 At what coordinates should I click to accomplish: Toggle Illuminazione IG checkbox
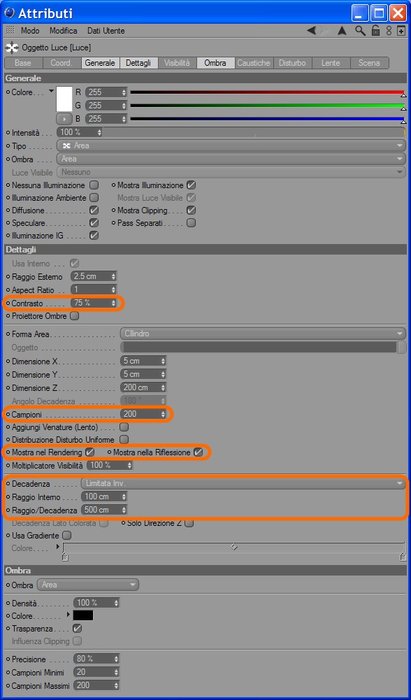click(94, 235)
